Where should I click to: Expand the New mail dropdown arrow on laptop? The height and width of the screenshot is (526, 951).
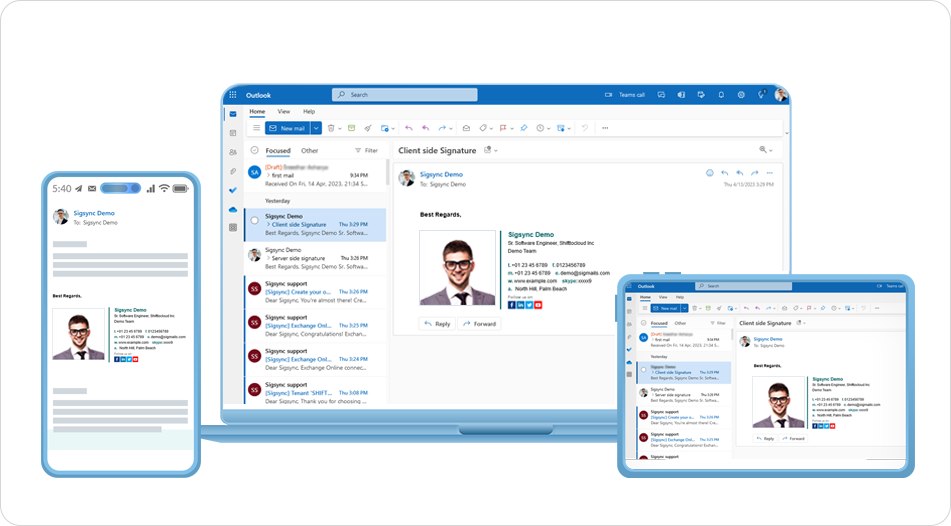pyautogui.click(x=316, y=128)
